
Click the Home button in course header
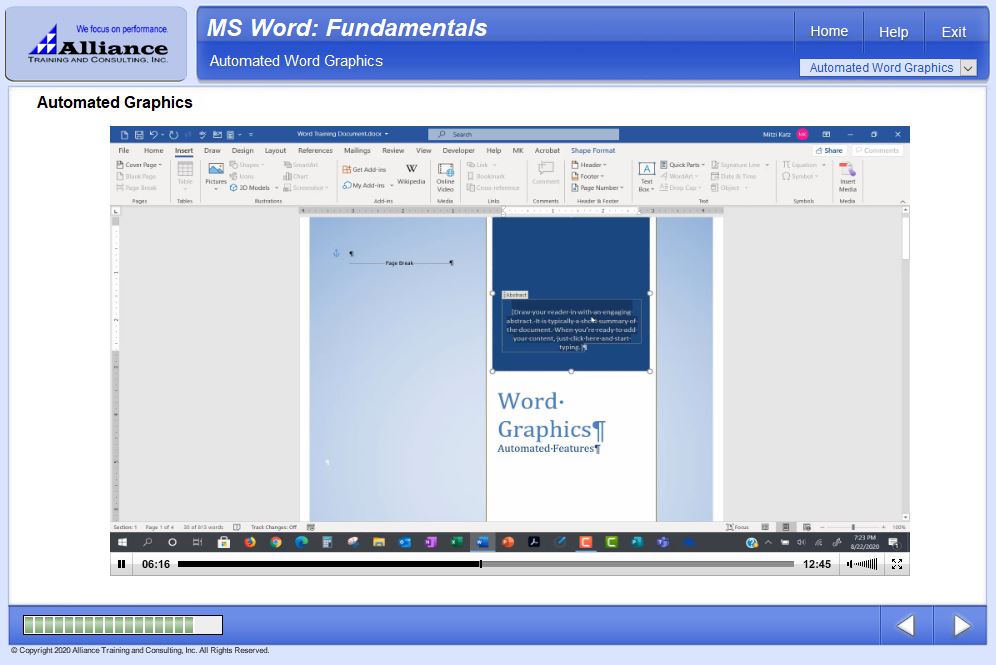[x=828, y=31]
